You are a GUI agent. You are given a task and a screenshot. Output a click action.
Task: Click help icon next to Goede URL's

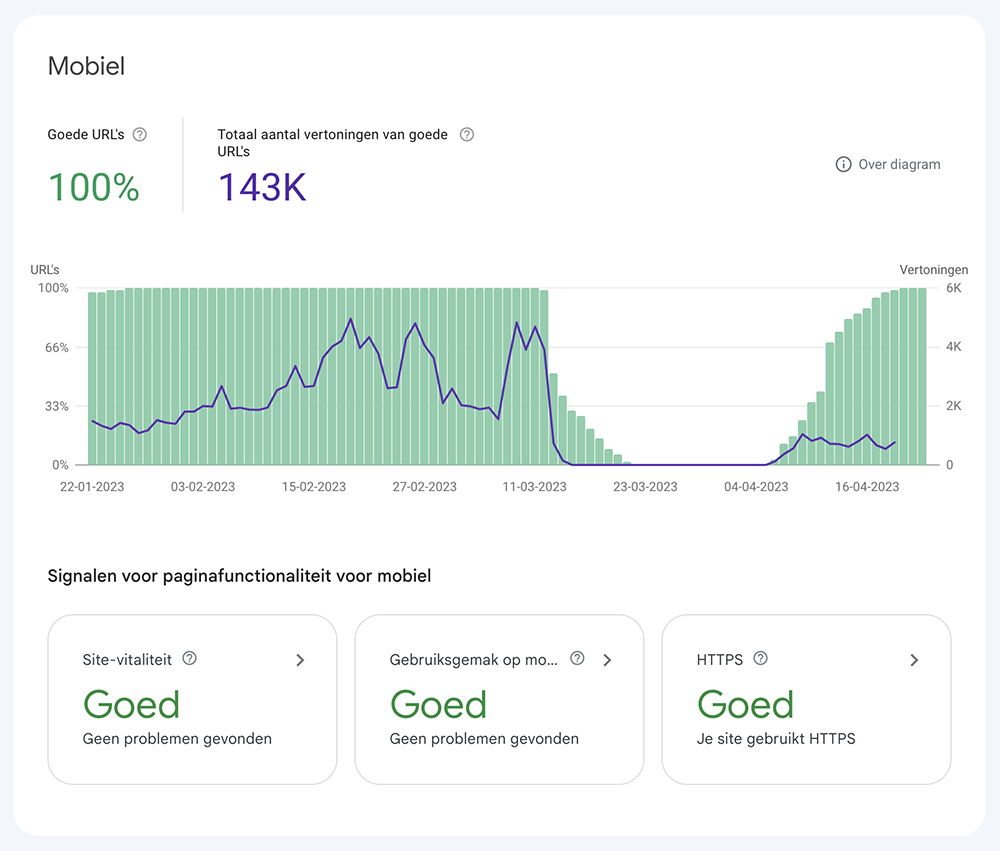coord(140,135)
